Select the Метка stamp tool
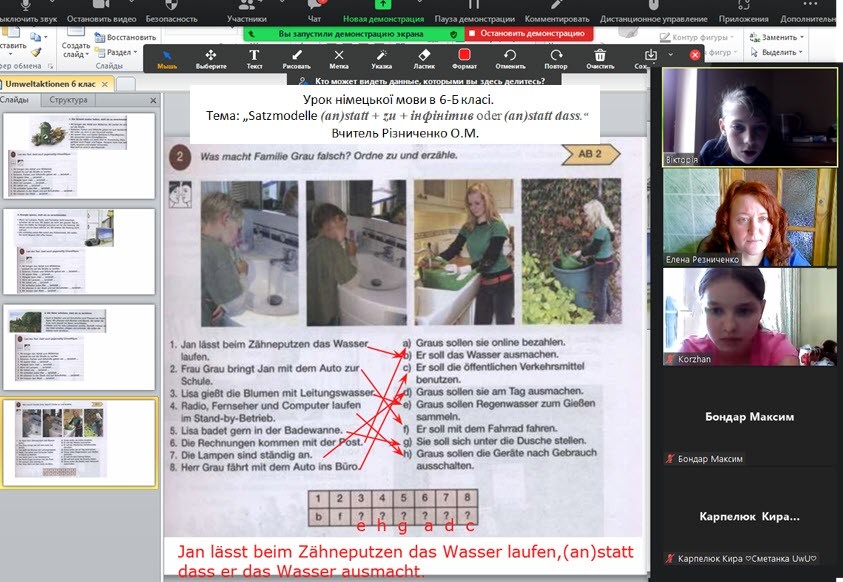 click(x=339, y=59)
